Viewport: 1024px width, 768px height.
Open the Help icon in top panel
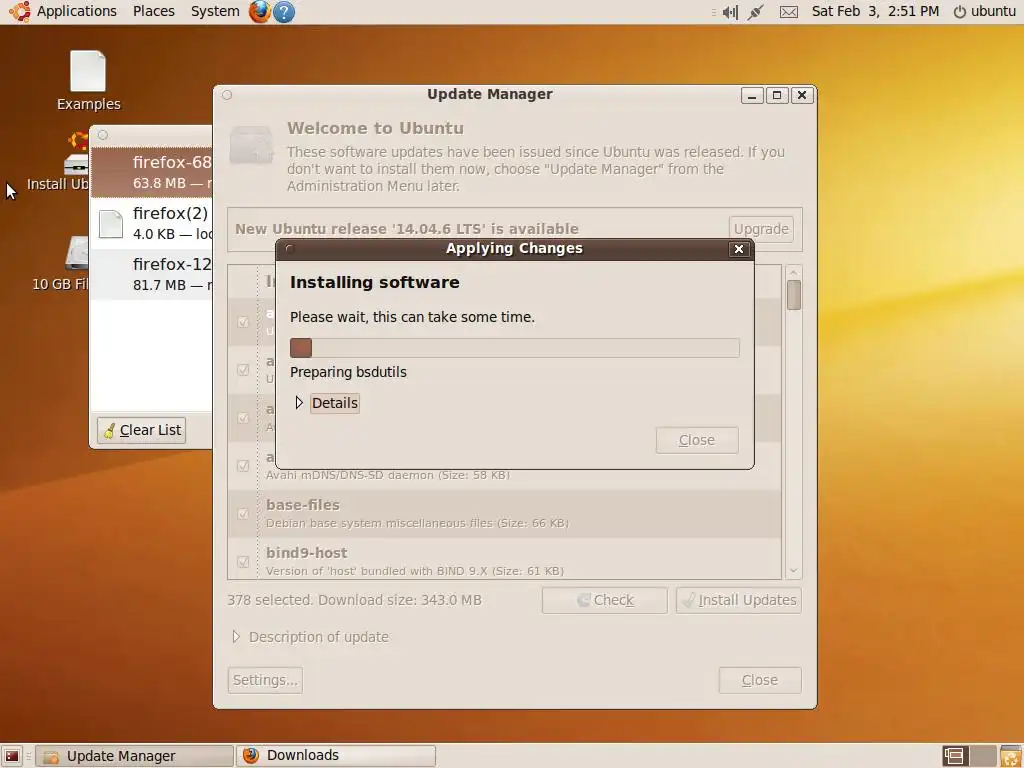[x=283, y=11]
